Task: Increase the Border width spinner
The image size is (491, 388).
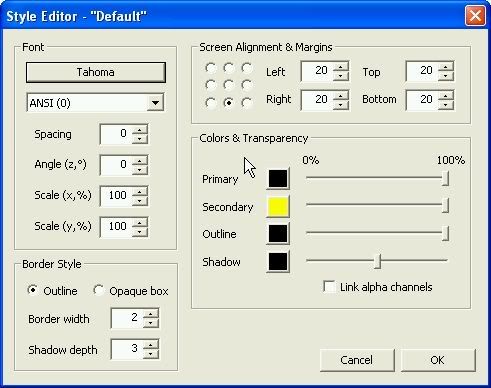Action: pos(151,314)
